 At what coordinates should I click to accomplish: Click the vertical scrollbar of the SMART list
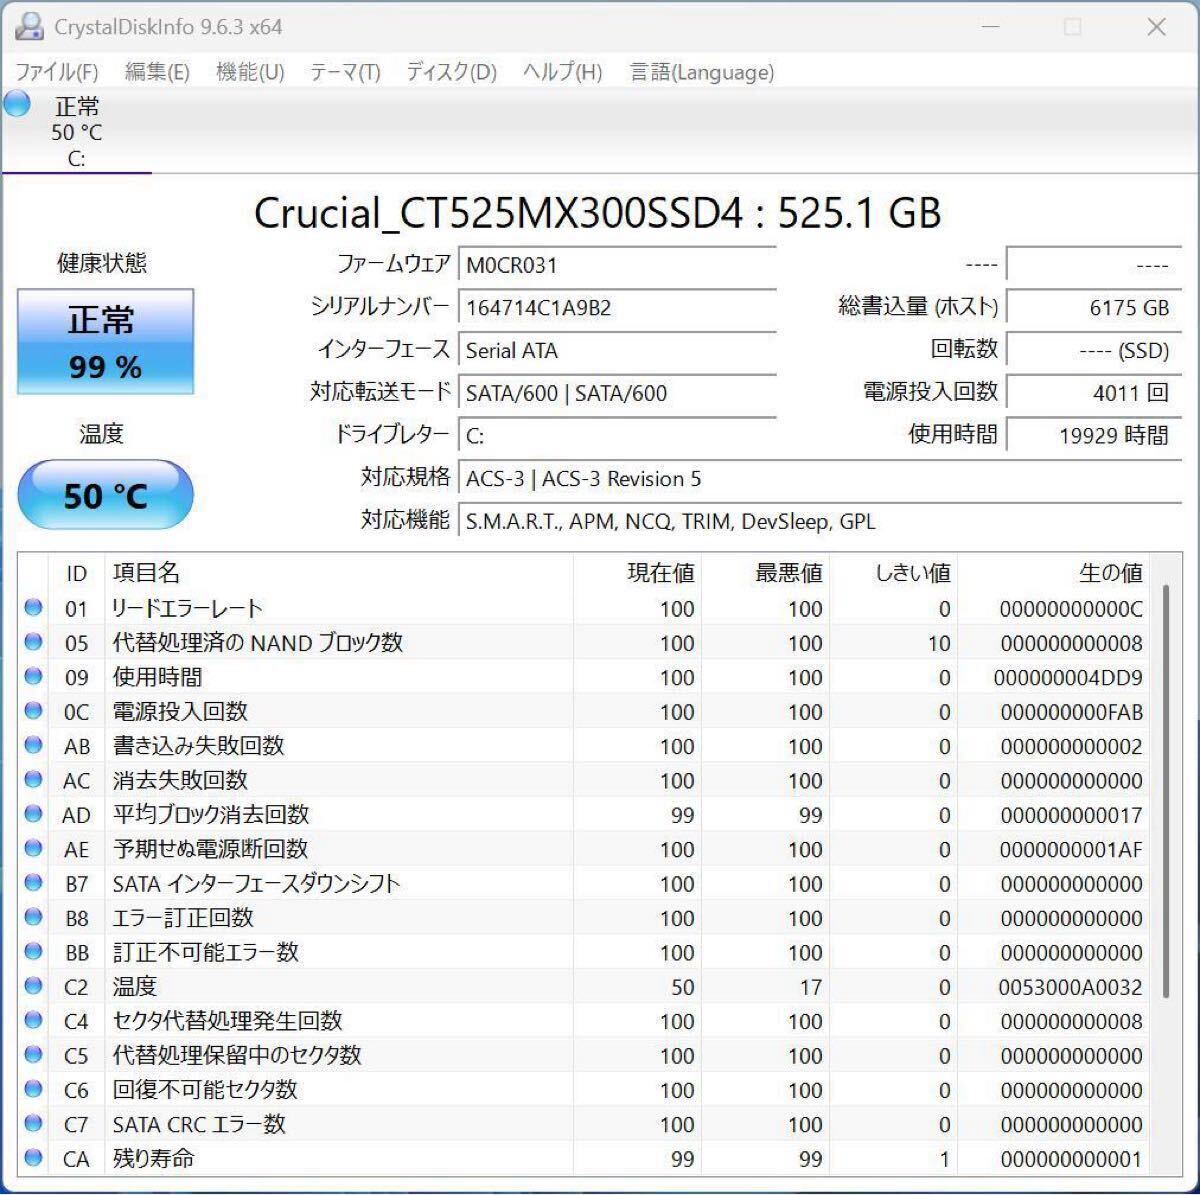1166,790
